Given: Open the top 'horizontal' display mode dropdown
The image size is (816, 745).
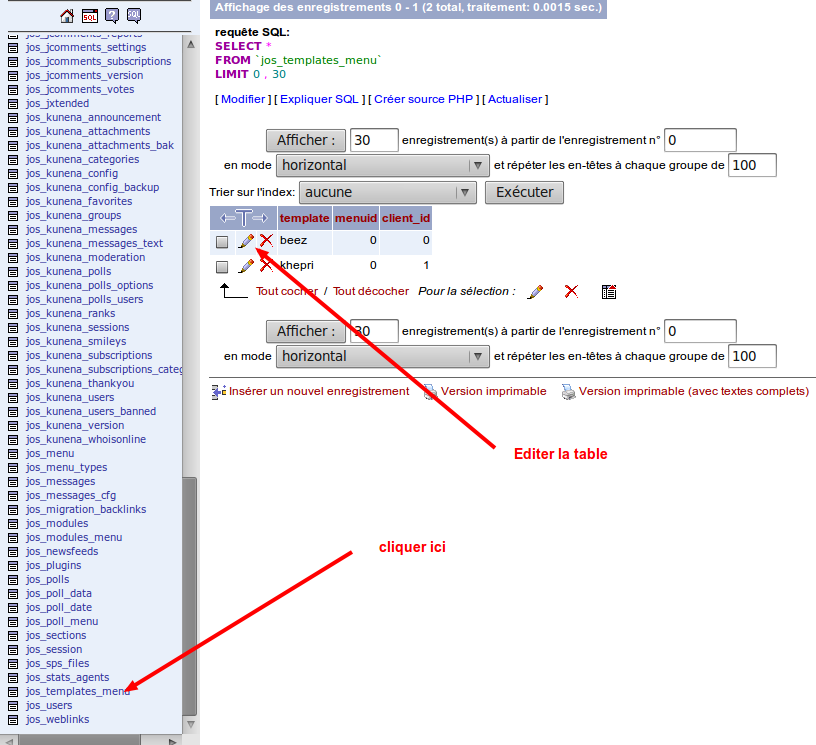Looking at the screenshot, I should coord(382,165).
